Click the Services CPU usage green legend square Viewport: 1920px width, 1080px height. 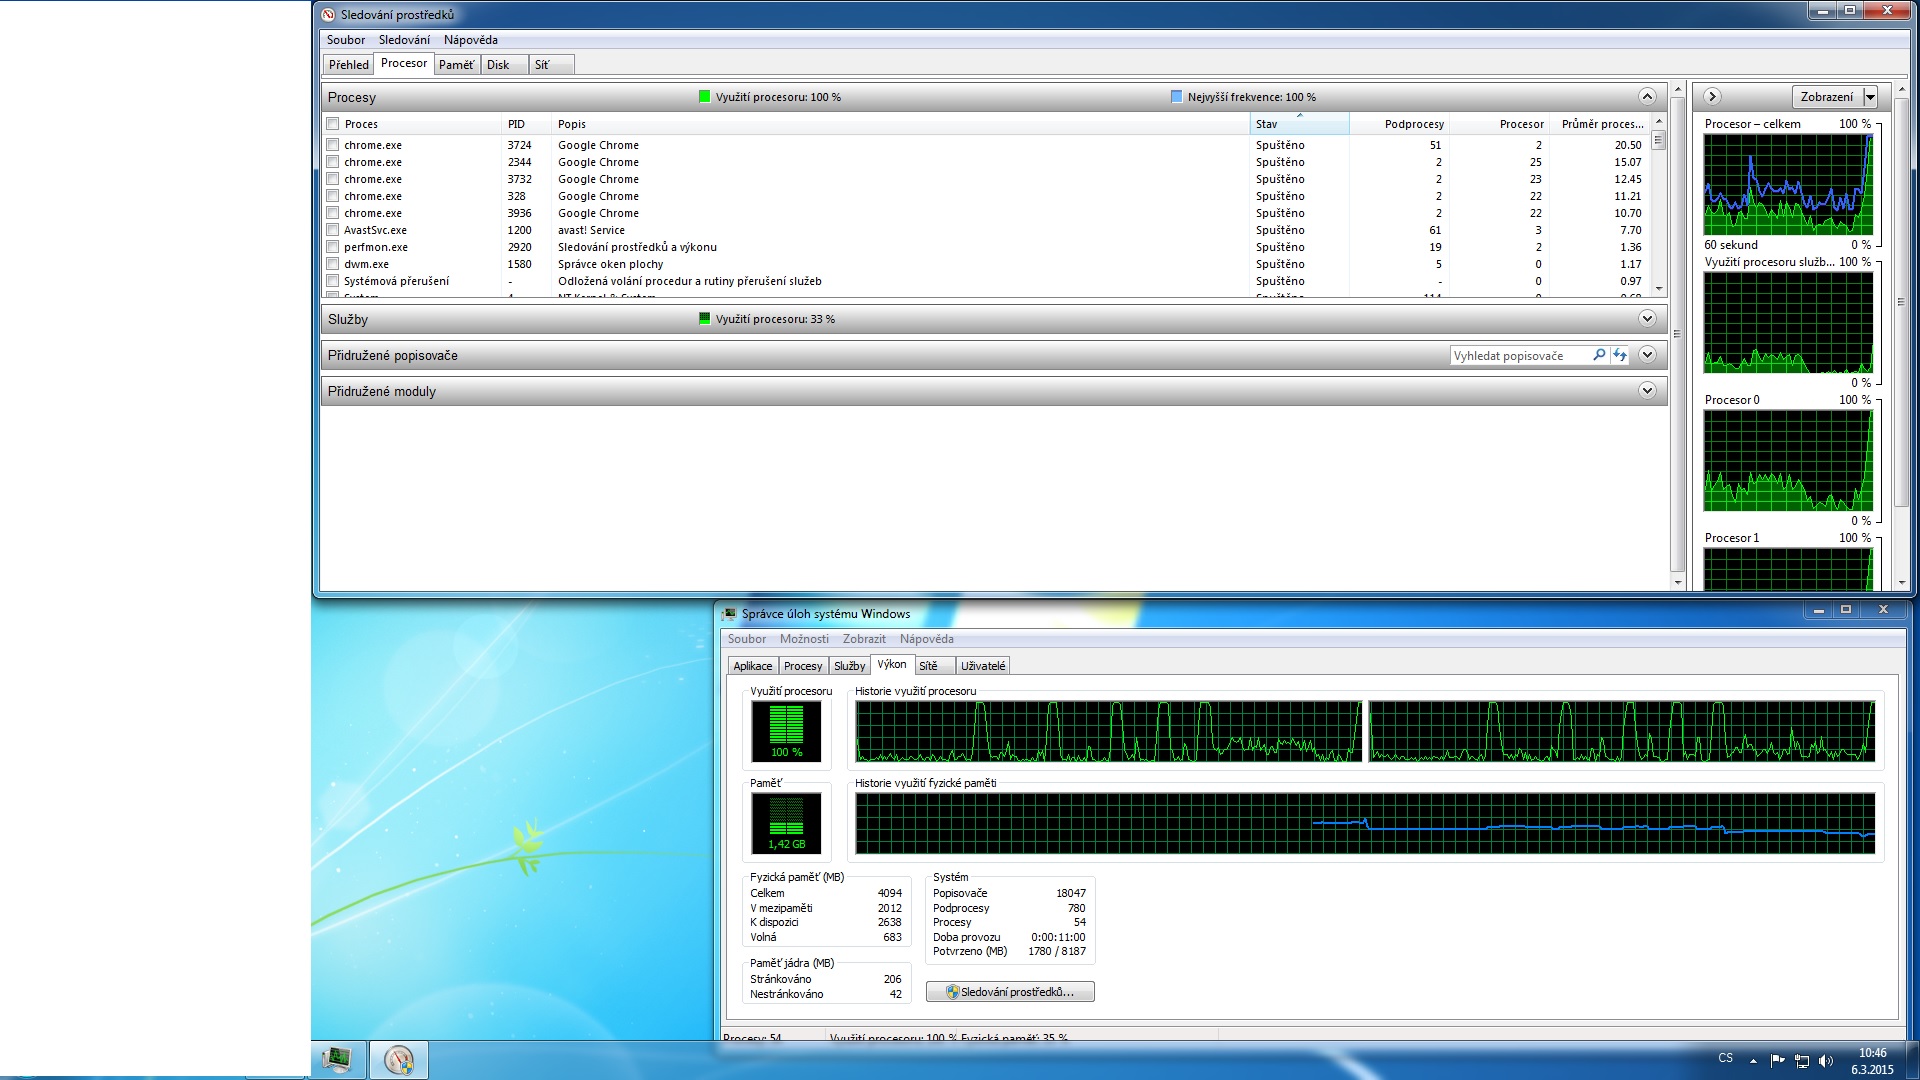(704, 319)
